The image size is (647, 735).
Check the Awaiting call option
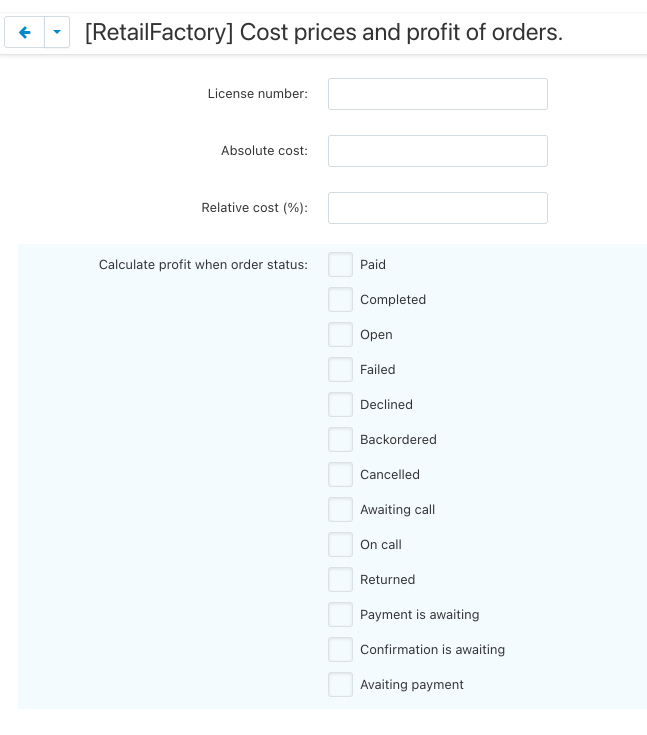pyautogui.click(x=341, y=510)
